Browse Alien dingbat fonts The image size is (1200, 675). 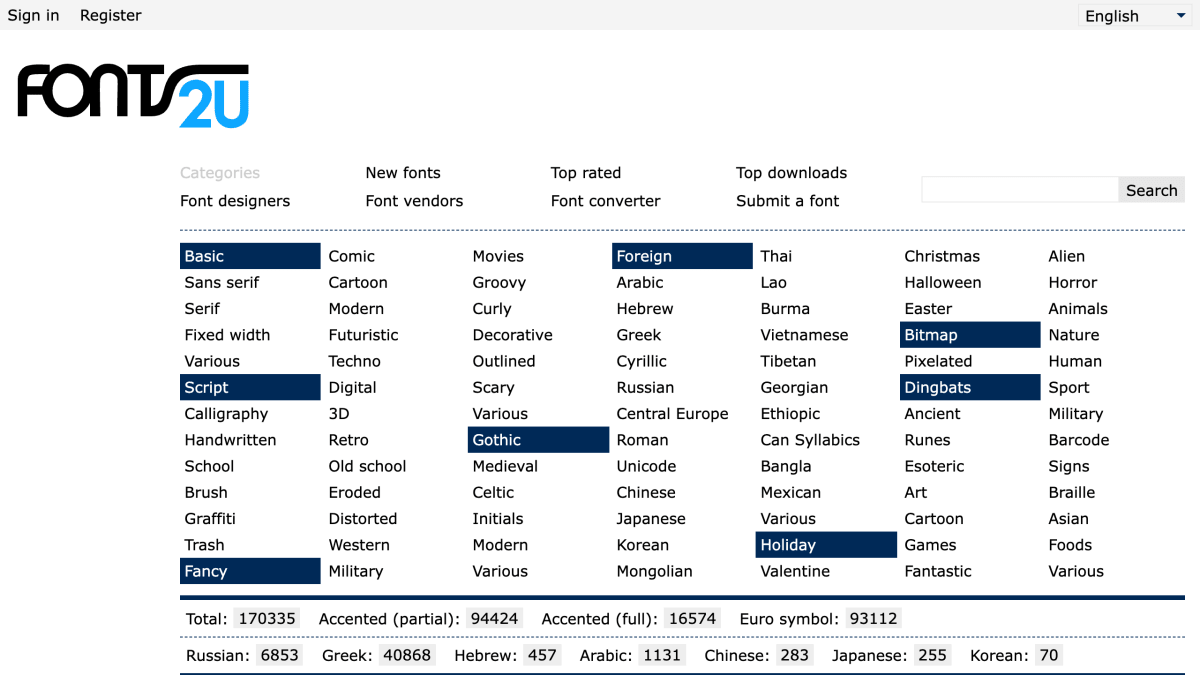point(1066,256)
